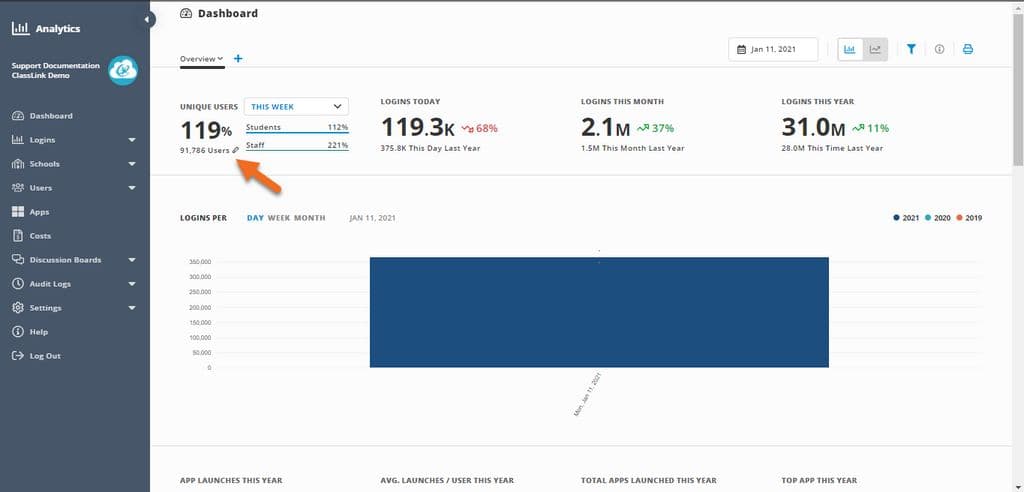Open the Jan 11, 2021 date picker
The image size is (1024, 492).
coord(773,49)
